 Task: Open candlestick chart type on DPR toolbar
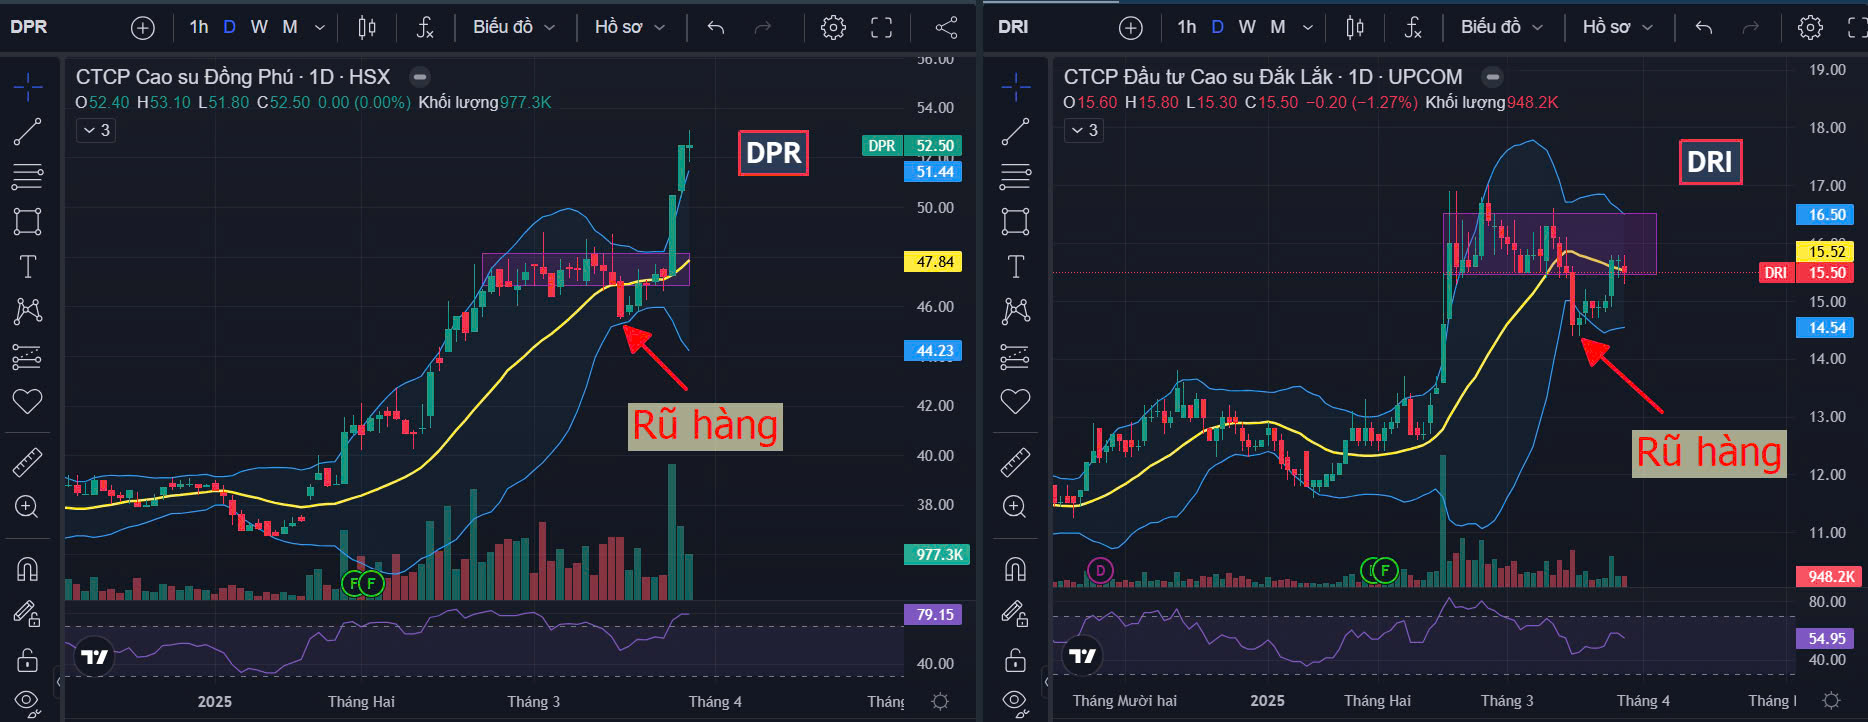click(367, 28)
